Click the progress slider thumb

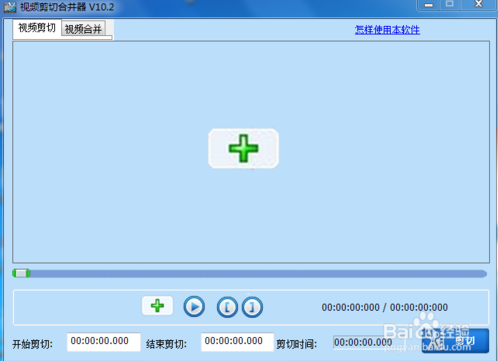tap(21, 273)
